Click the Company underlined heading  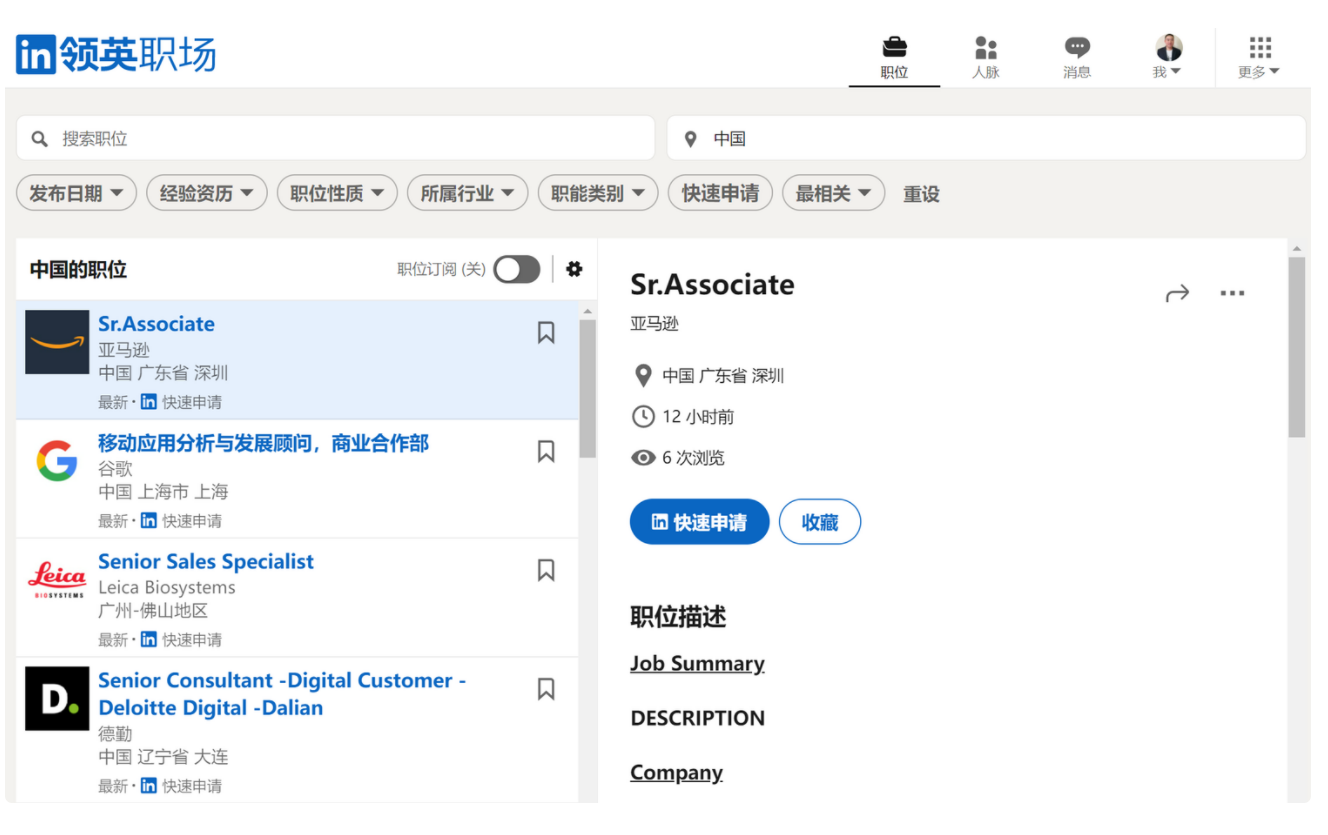676,773
